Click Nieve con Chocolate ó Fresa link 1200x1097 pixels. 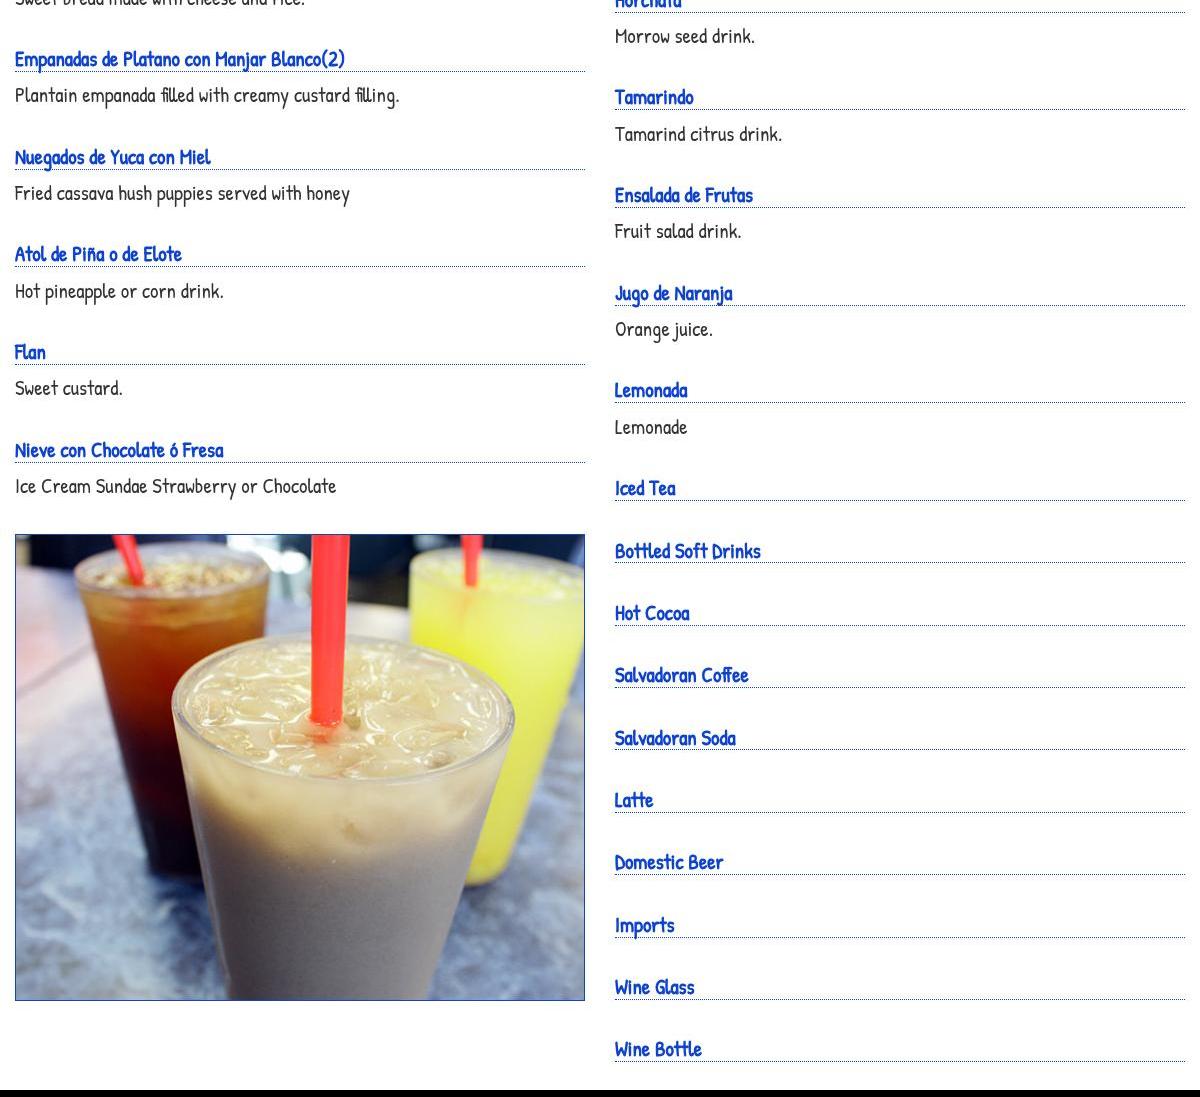coord(119,450)
